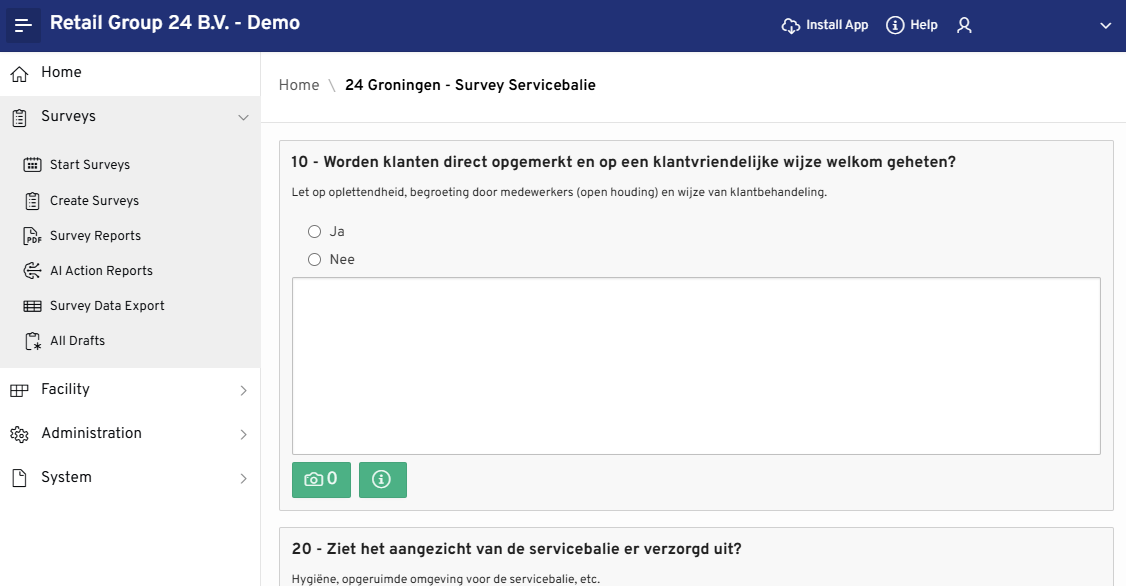Click the Survey Reports PDF icon
This screenshot has width=1126, height=586.
pos(32,236)
